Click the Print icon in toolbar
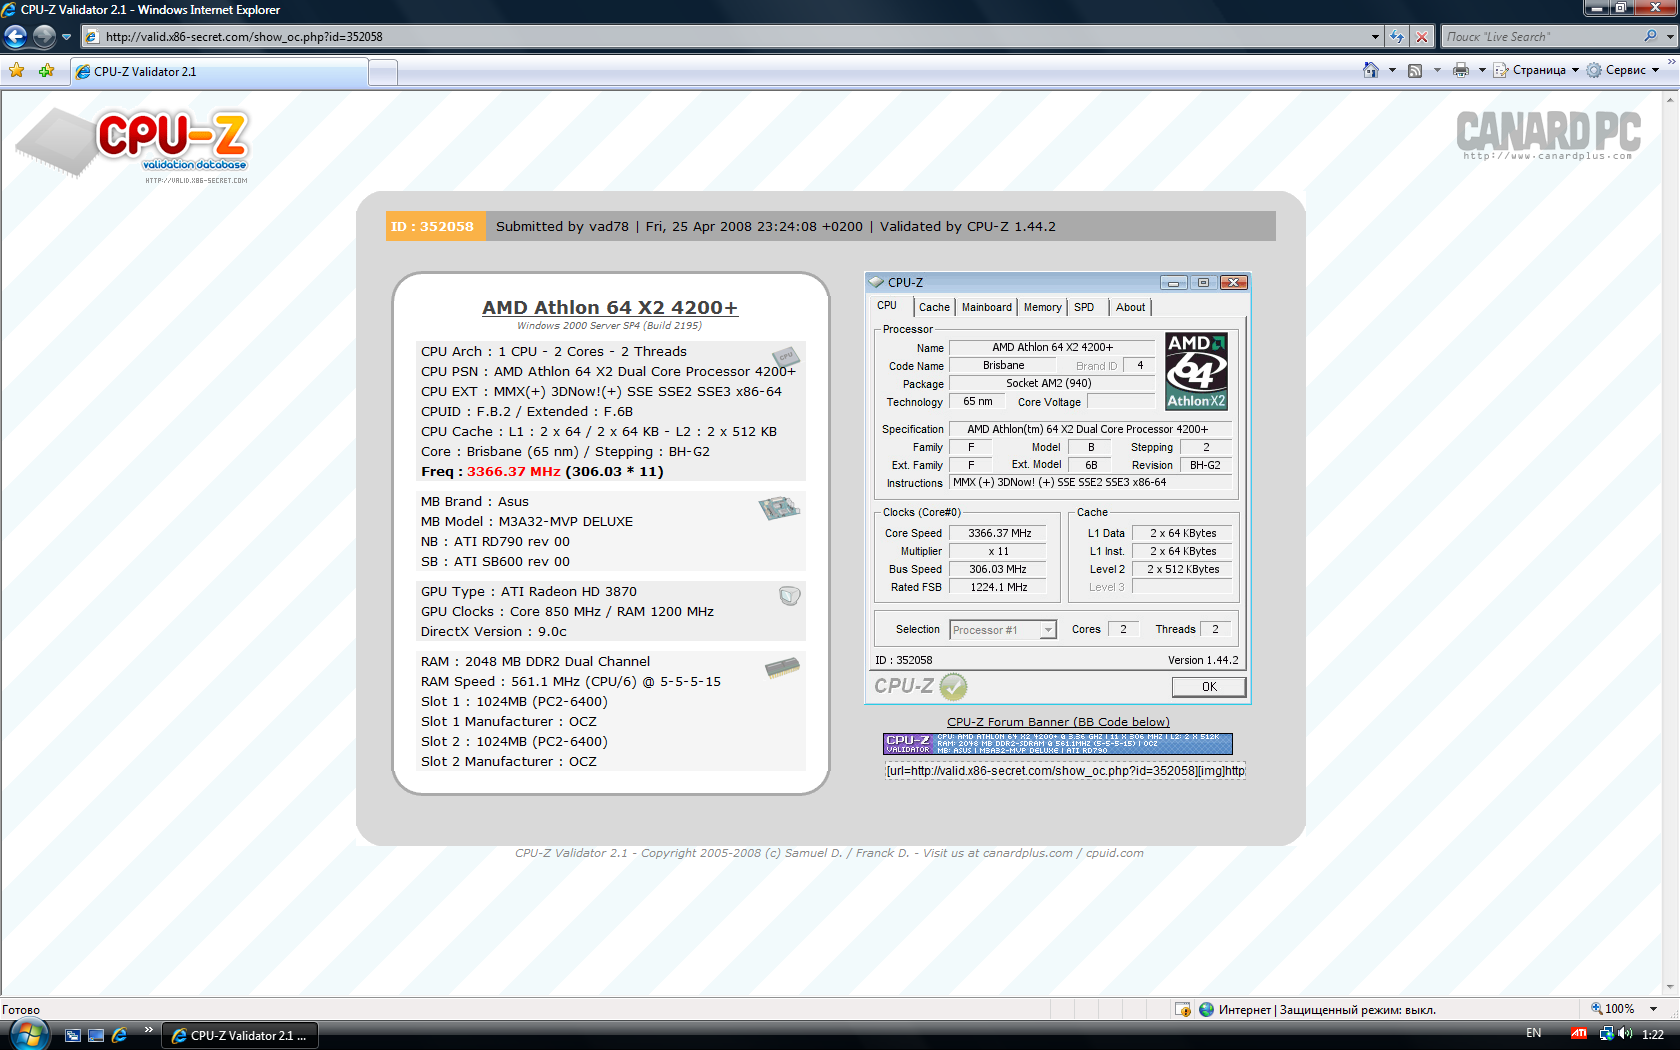The image size is (1680, 1050). 1461,70
